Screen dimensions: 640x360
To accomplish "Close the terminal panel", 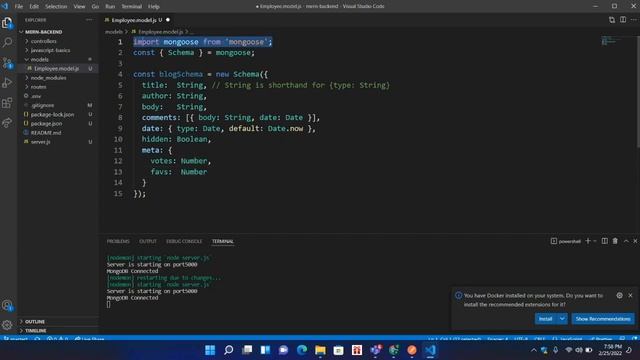I will tap(635, 241).
